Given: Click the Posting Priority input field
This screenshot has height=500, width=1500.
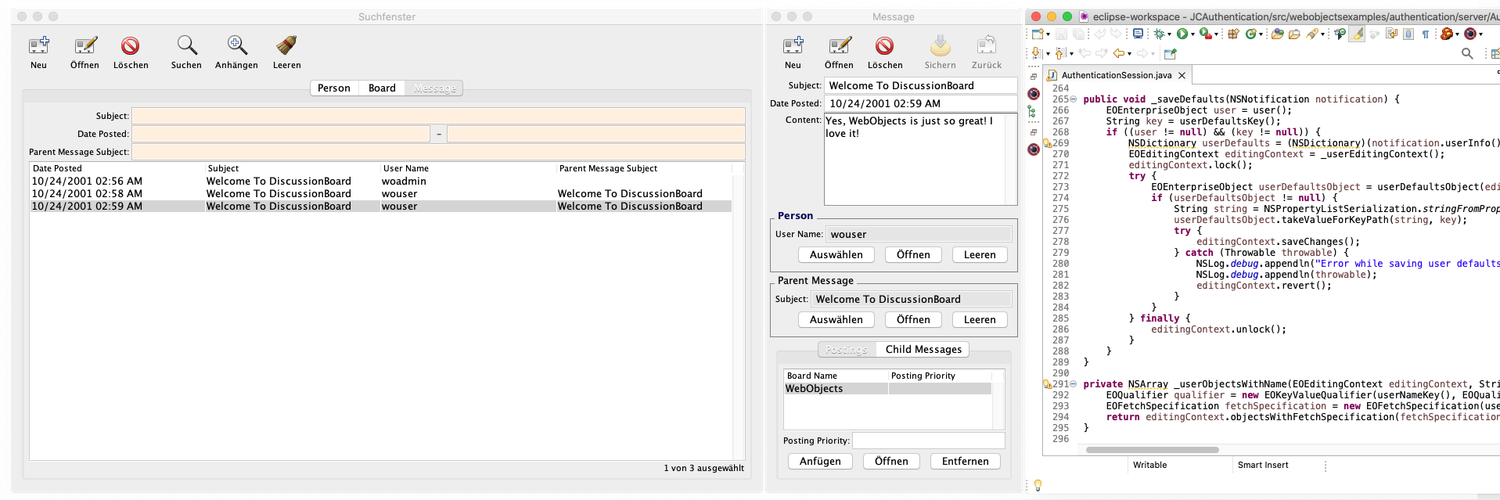Looking at the screenshot, I should click(928, 440).
